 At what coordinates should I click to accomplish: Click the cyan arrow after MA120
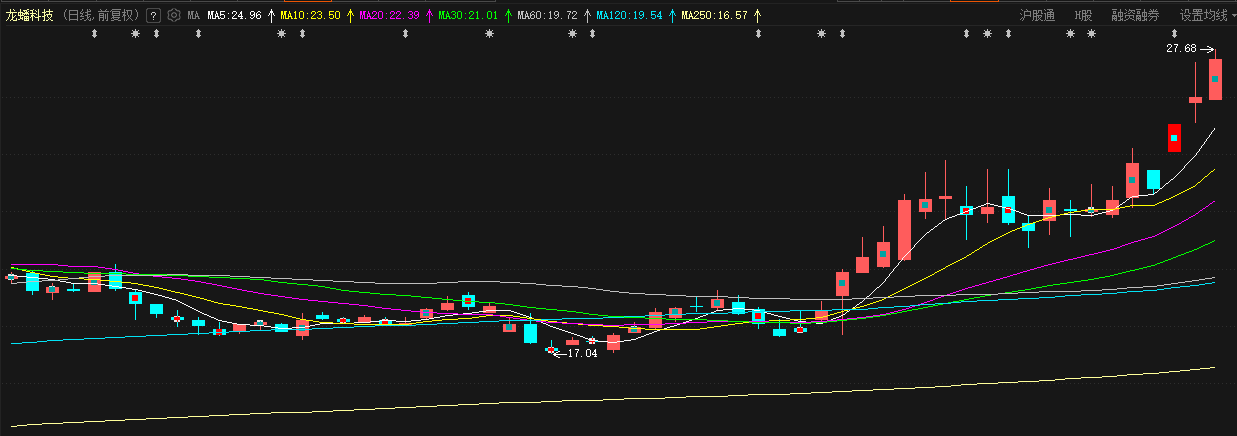[x=671, y=15]
